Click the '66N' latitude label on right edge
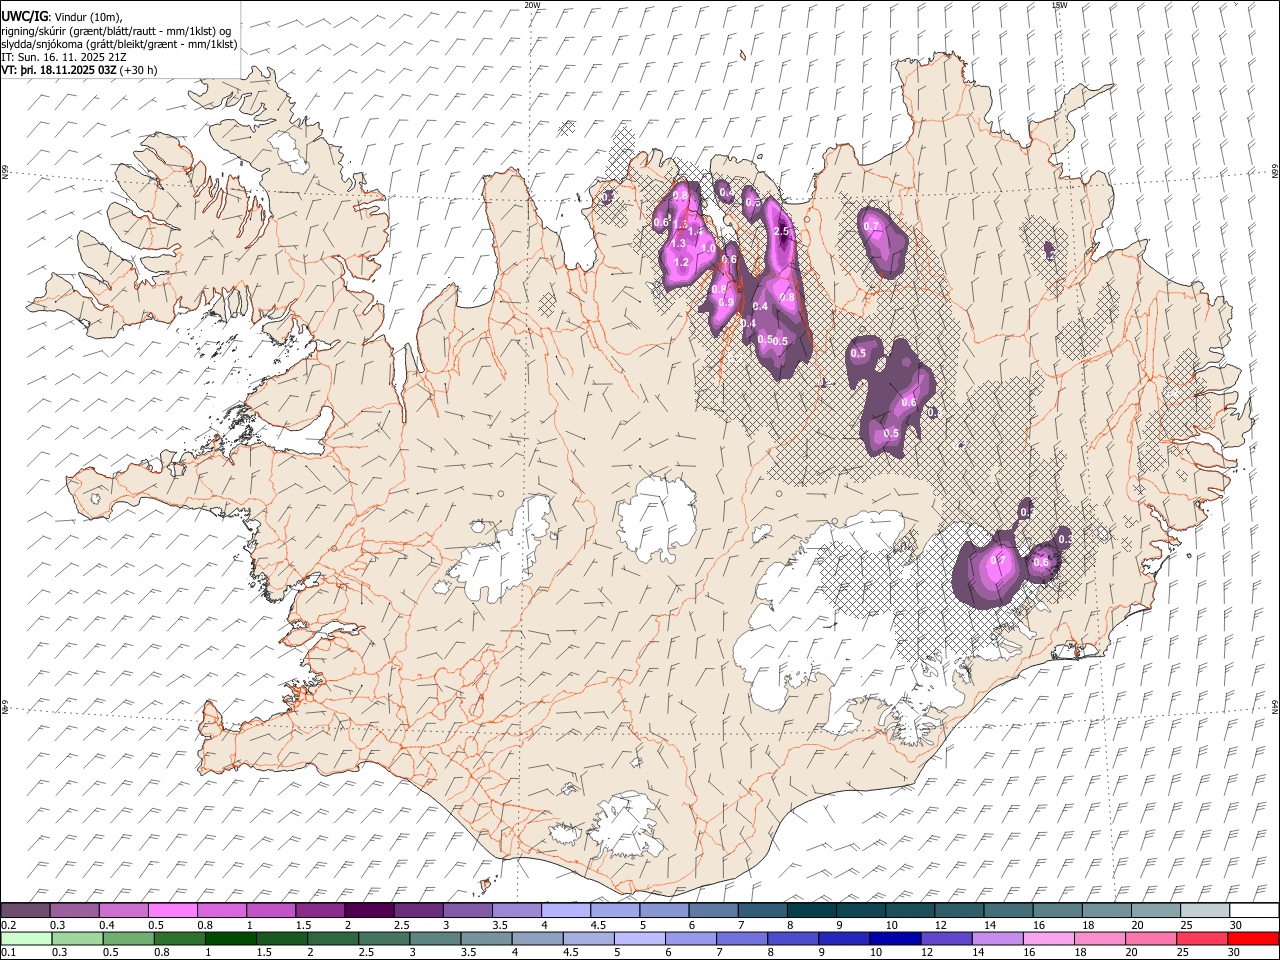This screenshot has height=960, width=1280. tap(1275, 172)
